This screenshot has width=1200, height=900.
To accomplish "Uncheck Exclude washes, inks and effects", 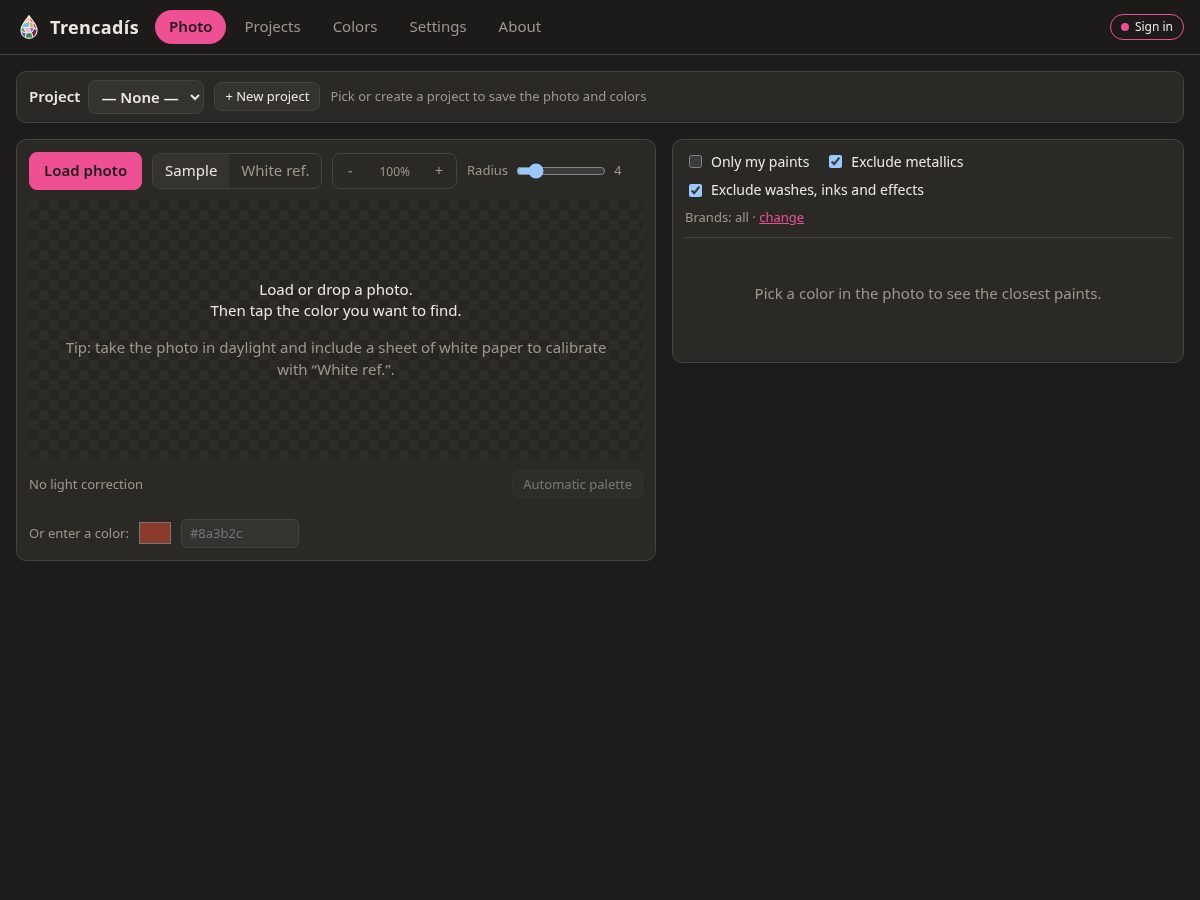I will pyautogui.click(x=696, y=190).
